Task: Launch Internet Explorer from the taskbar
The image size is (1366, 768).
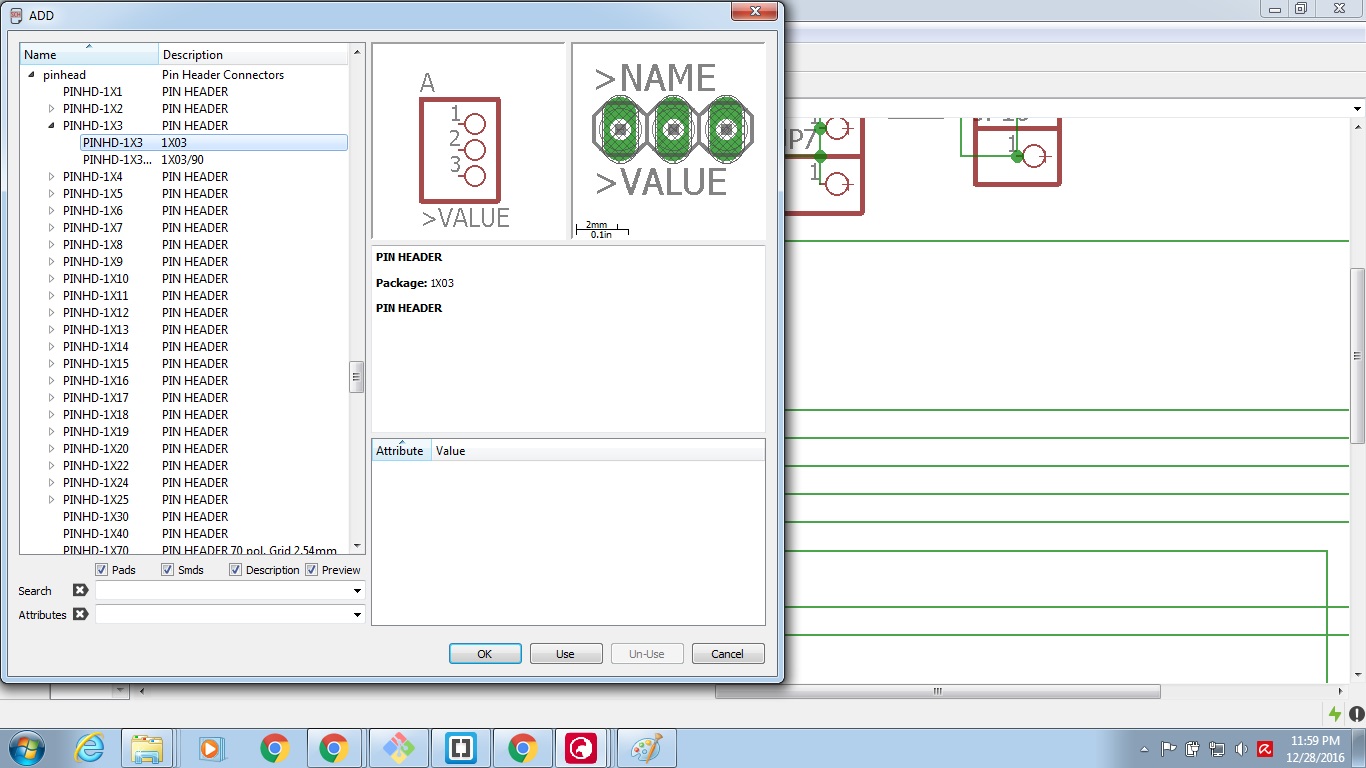Action: click(89, 748)
